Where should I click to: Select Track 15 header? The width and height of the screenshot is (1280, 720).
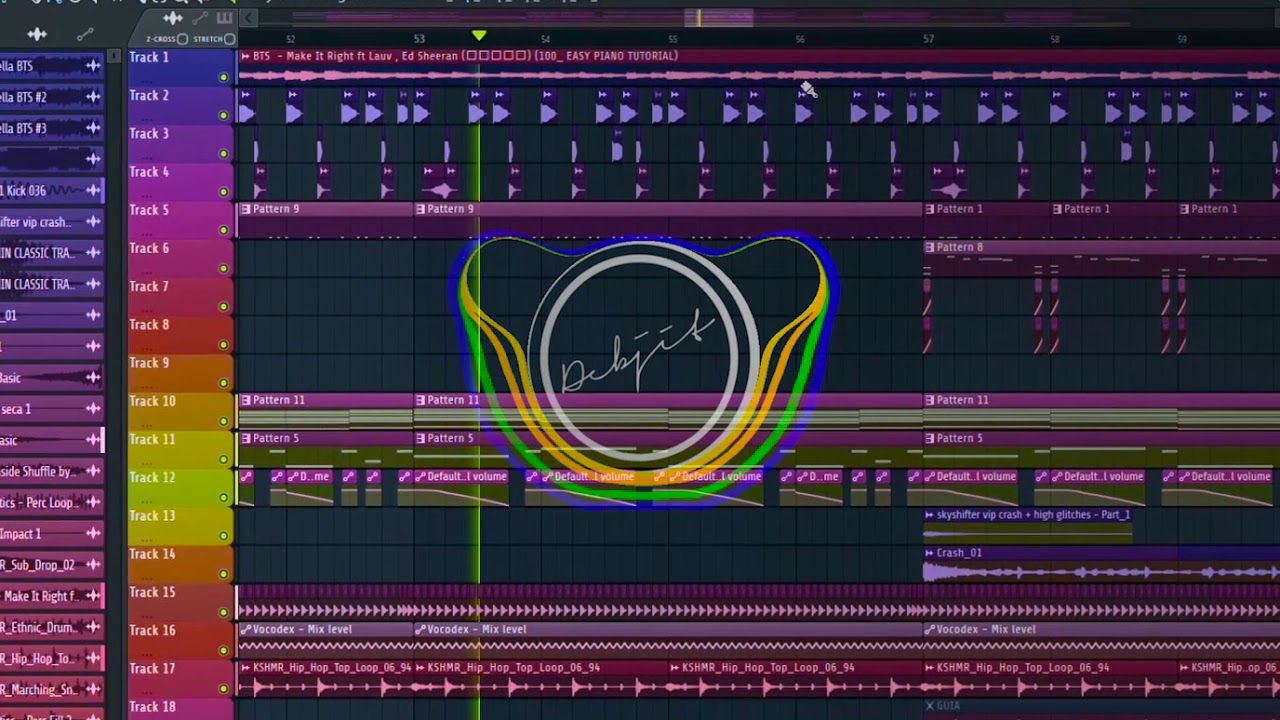[180, 602]
